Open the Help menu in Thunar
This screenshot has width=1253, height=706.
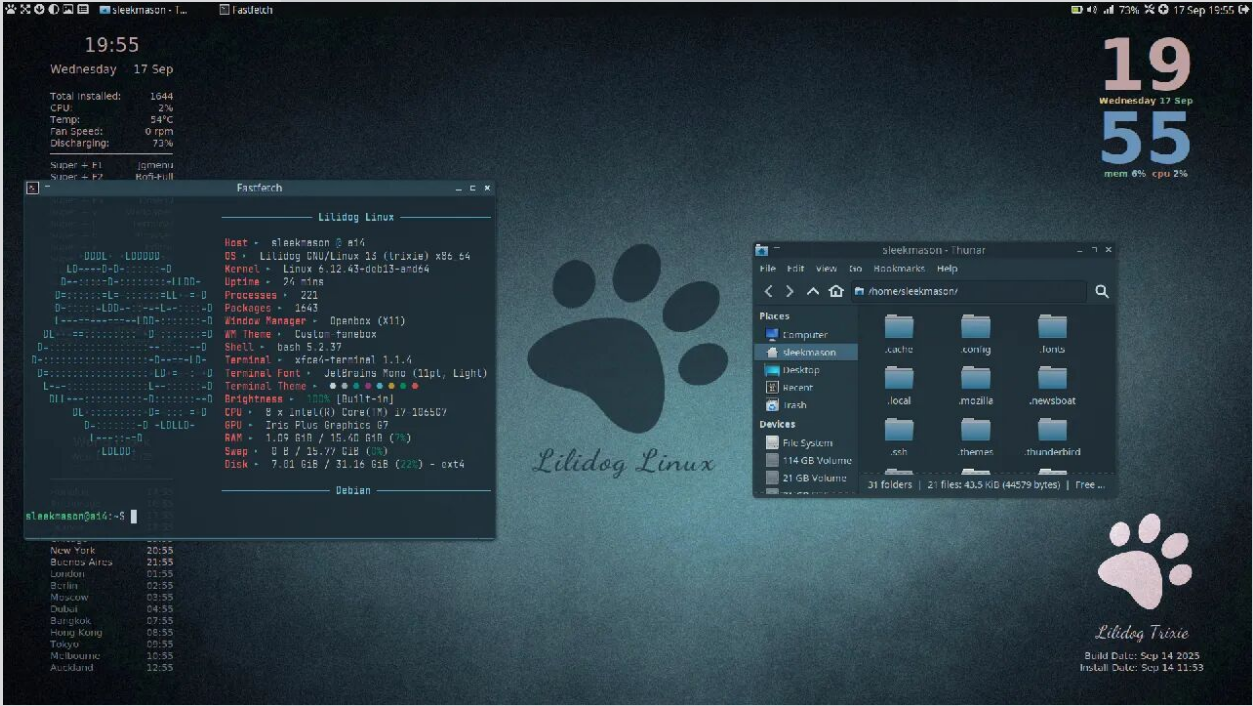click(947, 268)
